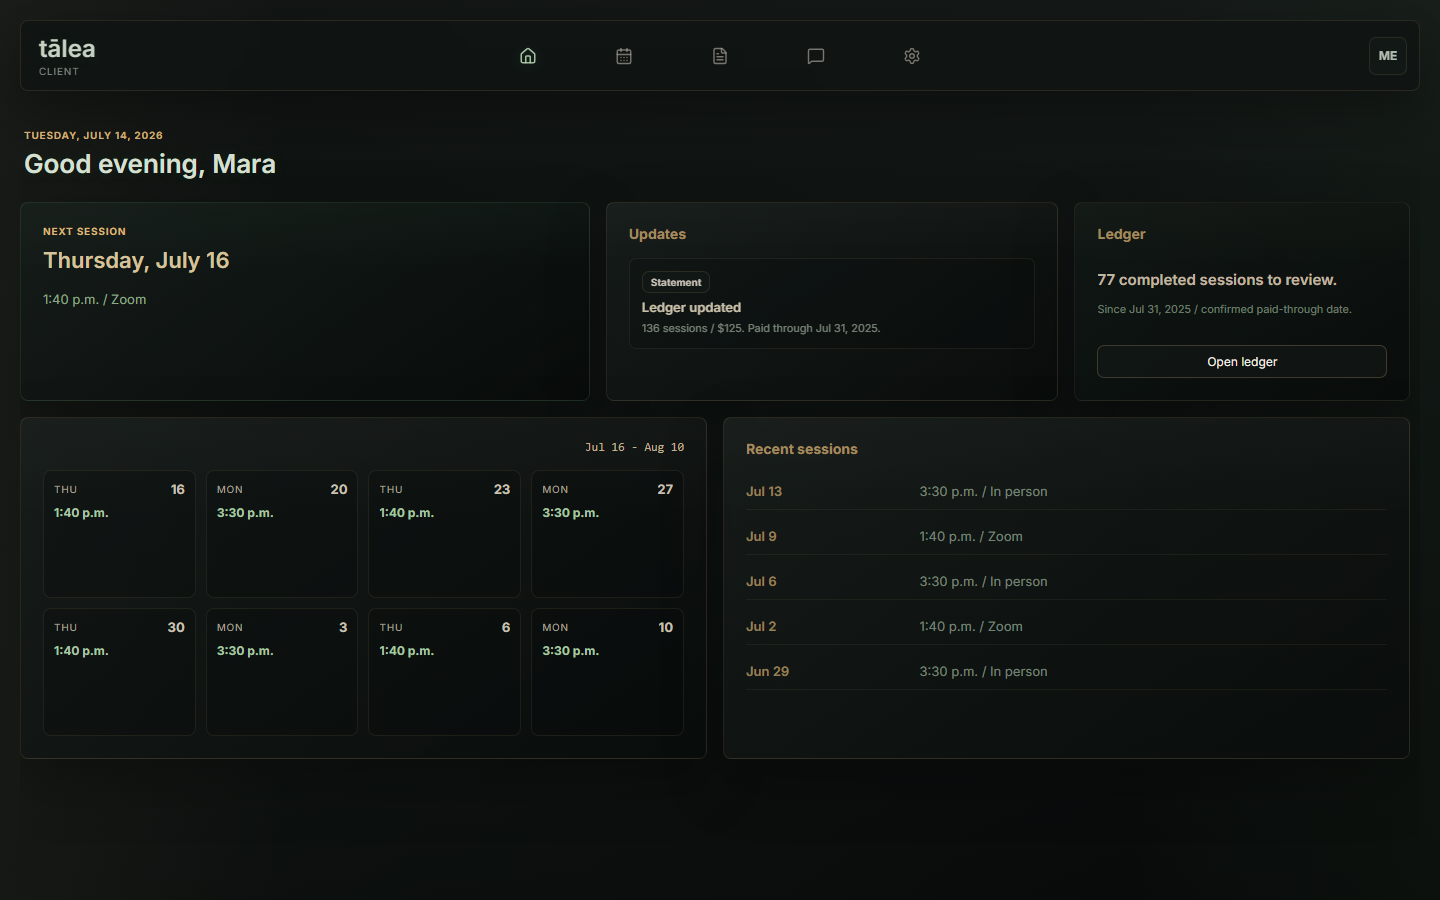Click the Good evening, Mara greeting
The image size is (1440, 900).
[150, 164]
